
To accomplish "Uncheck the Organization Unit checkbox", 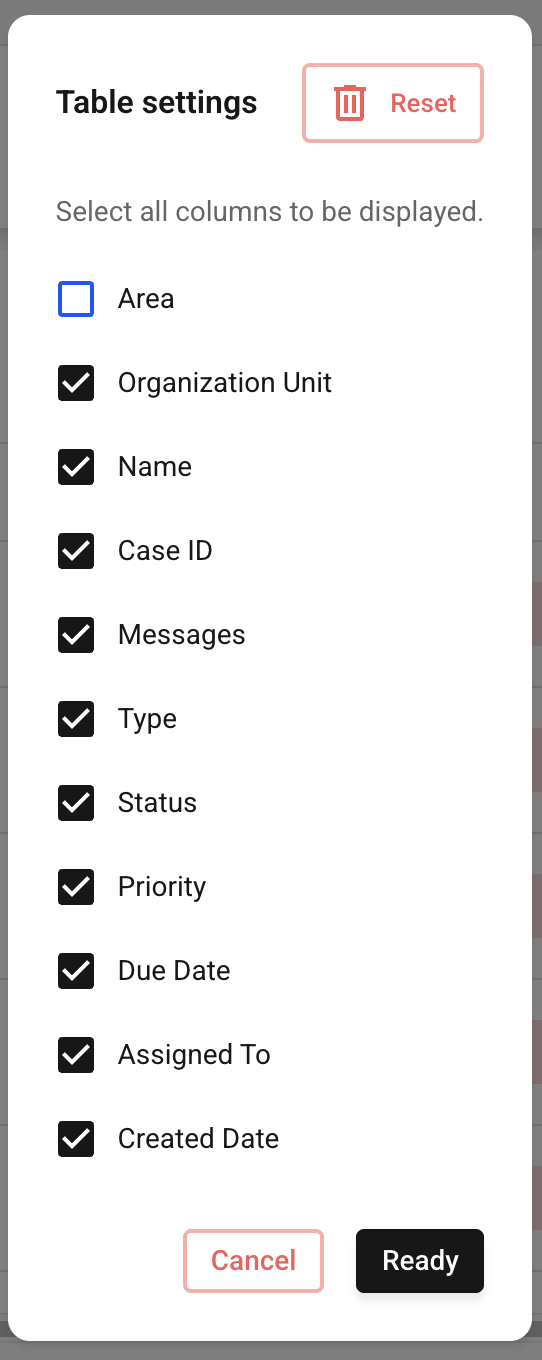I will (76, 383).
